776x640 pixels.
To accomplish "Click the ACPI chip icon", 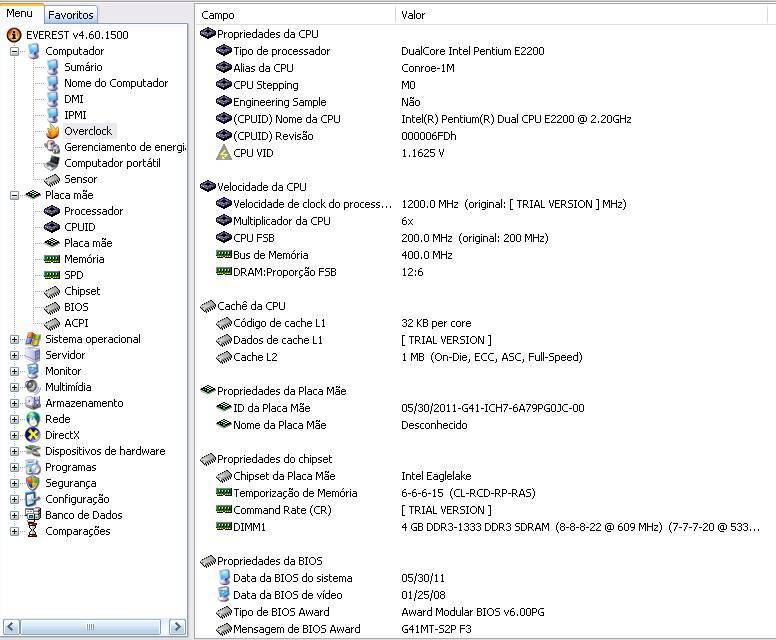I will pos(52,323).
